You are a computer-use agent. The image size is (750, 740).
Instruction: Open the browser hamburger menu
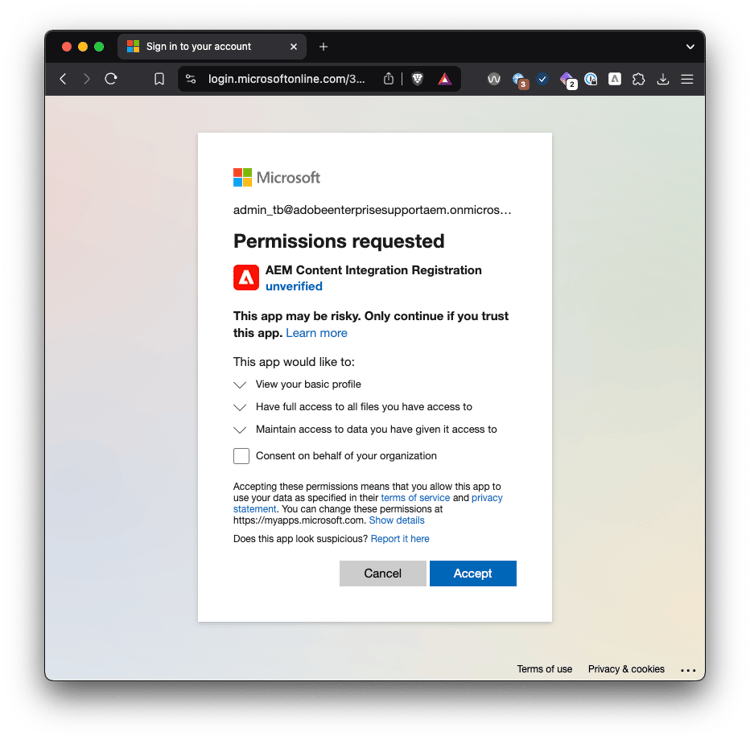[687, 79]
